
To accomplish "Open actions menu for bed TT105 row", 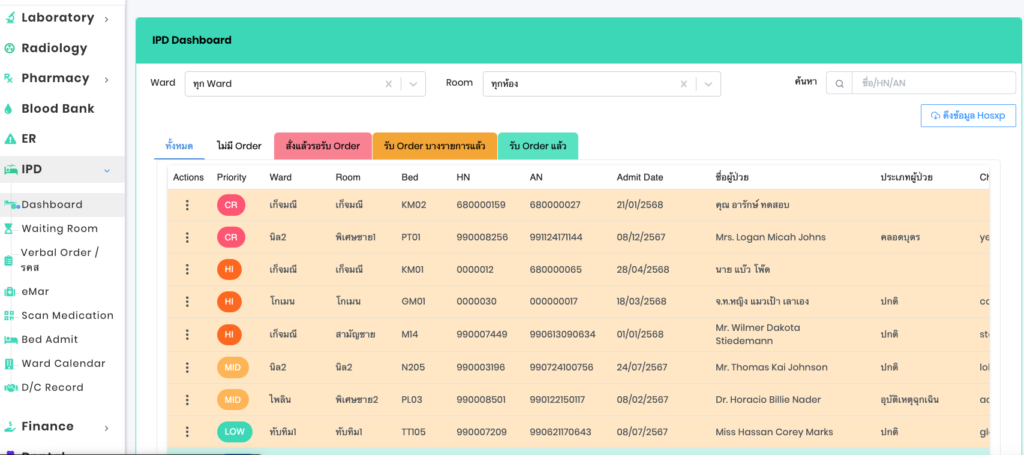I will pyautogui.click(x=186, y=432).
